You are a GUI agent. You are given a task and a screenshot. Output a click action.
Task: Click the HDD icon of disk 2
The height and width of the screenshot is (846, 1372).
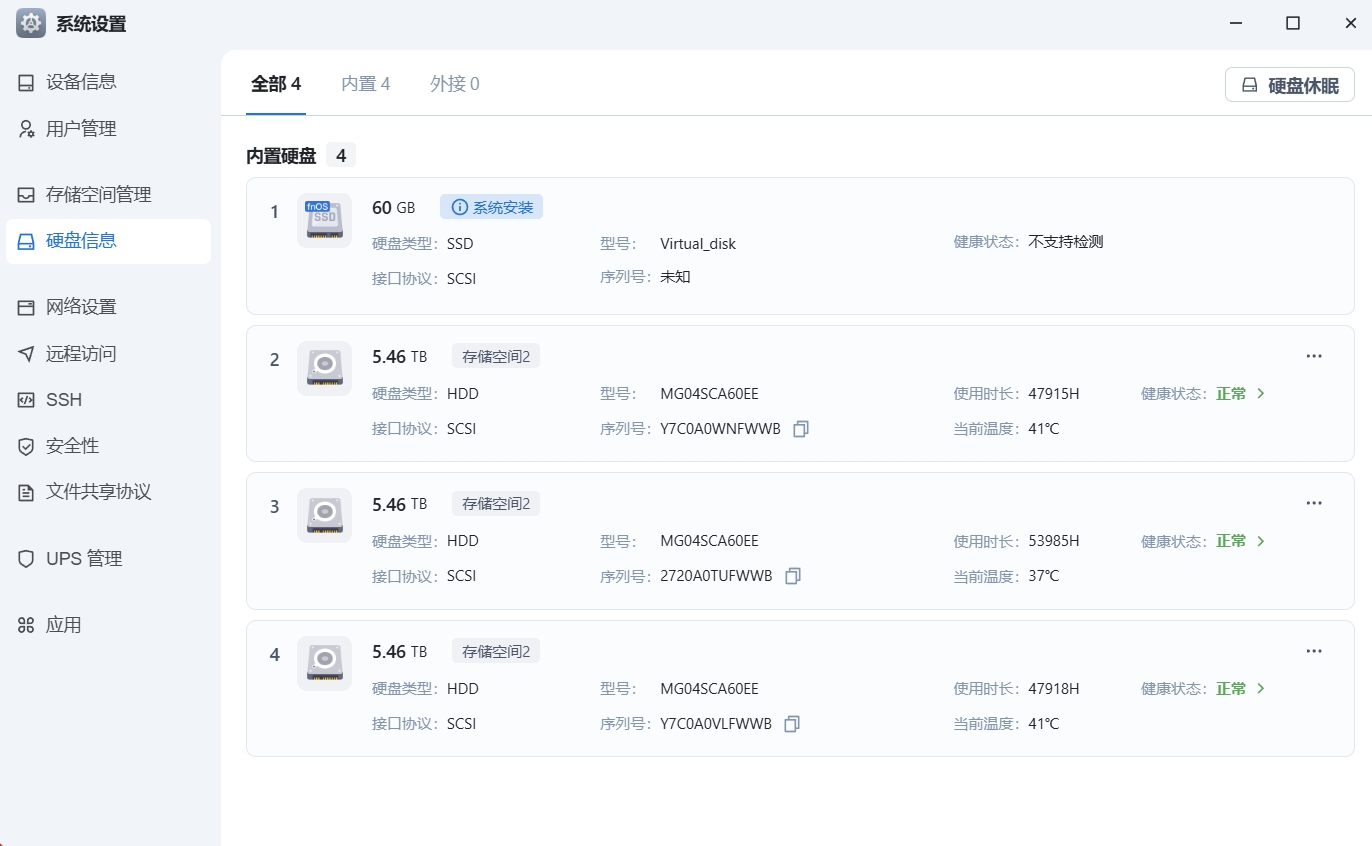tap(324, 368)
